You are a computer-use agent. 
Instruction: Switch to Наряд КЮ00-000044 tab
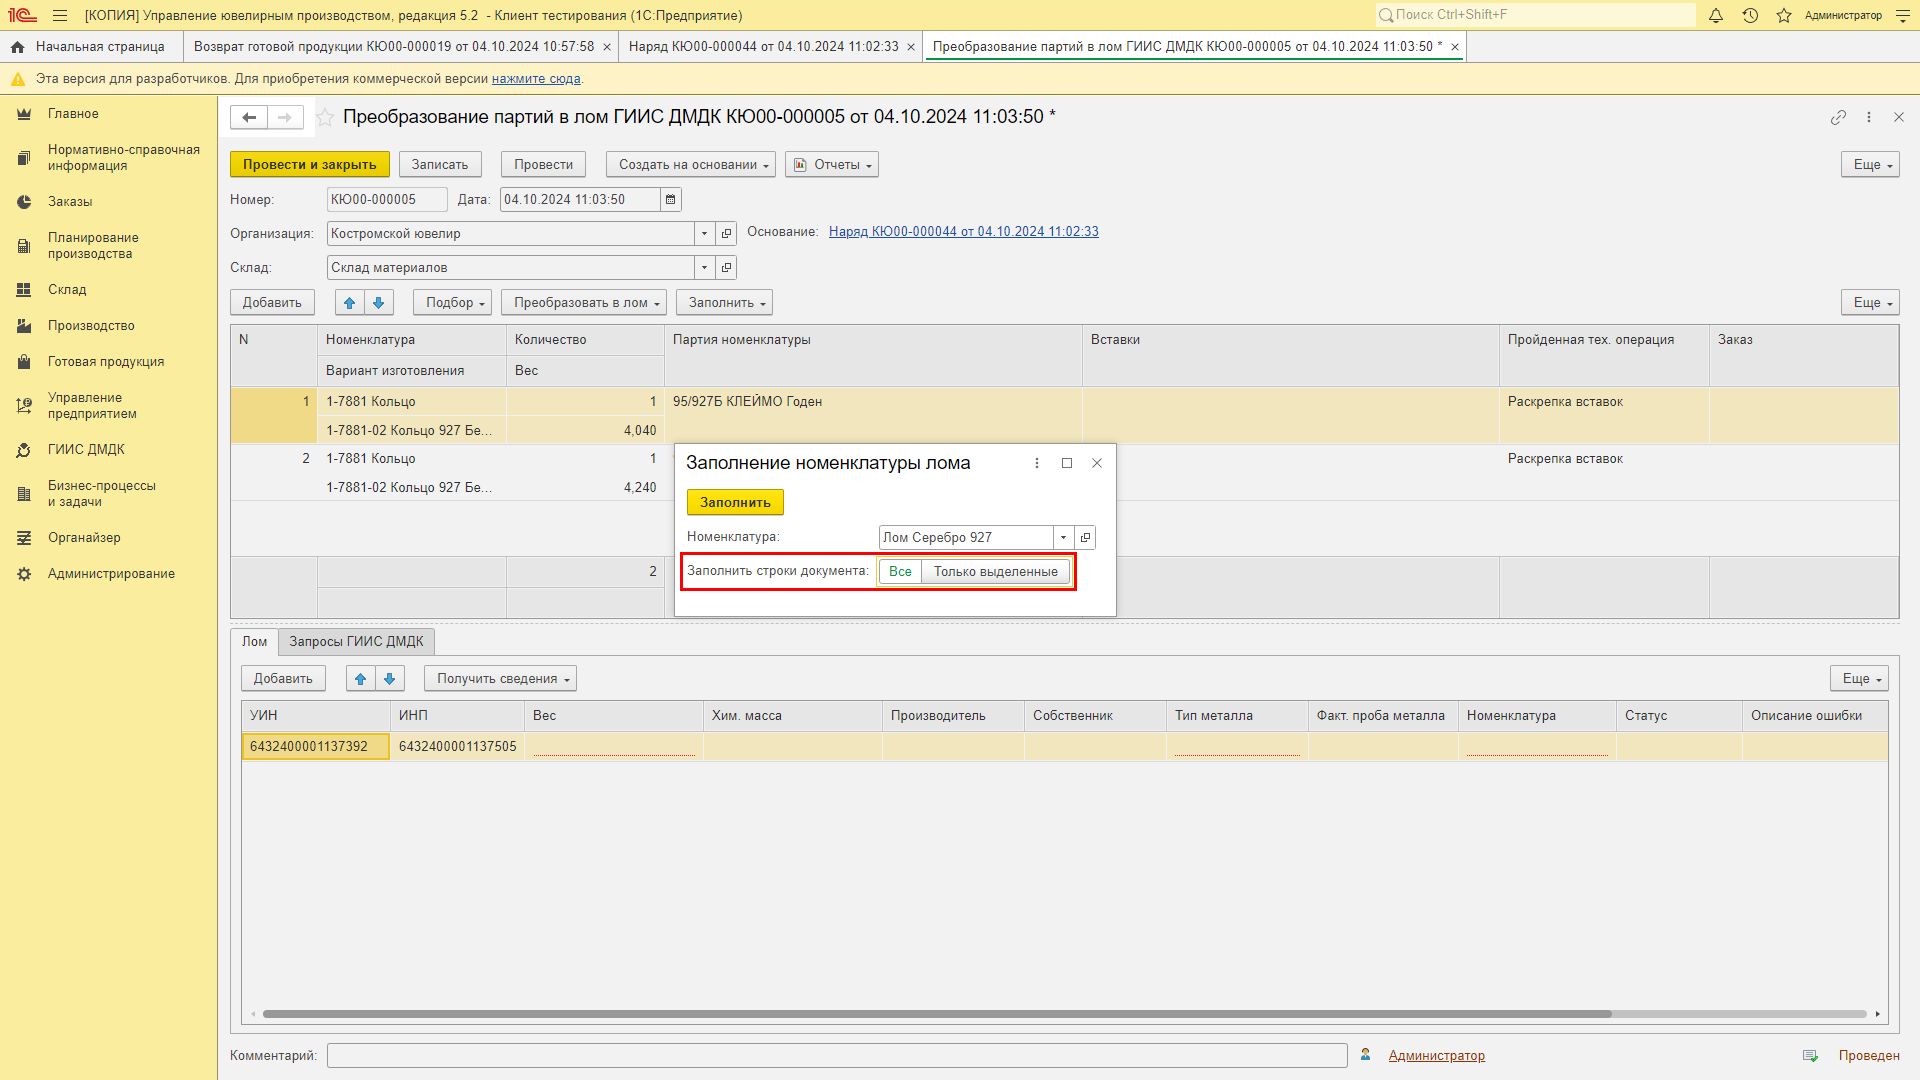[x=764, y=47]
